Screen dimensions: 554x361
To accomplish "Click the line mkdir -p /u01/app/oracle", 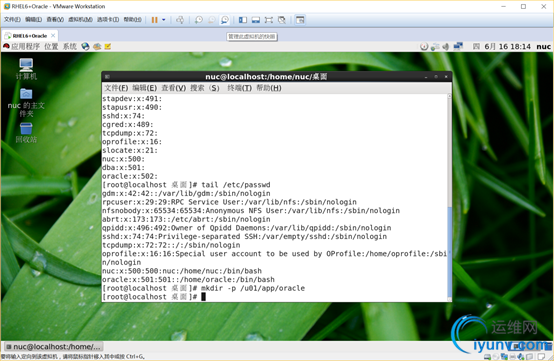I will coord(253,288).
